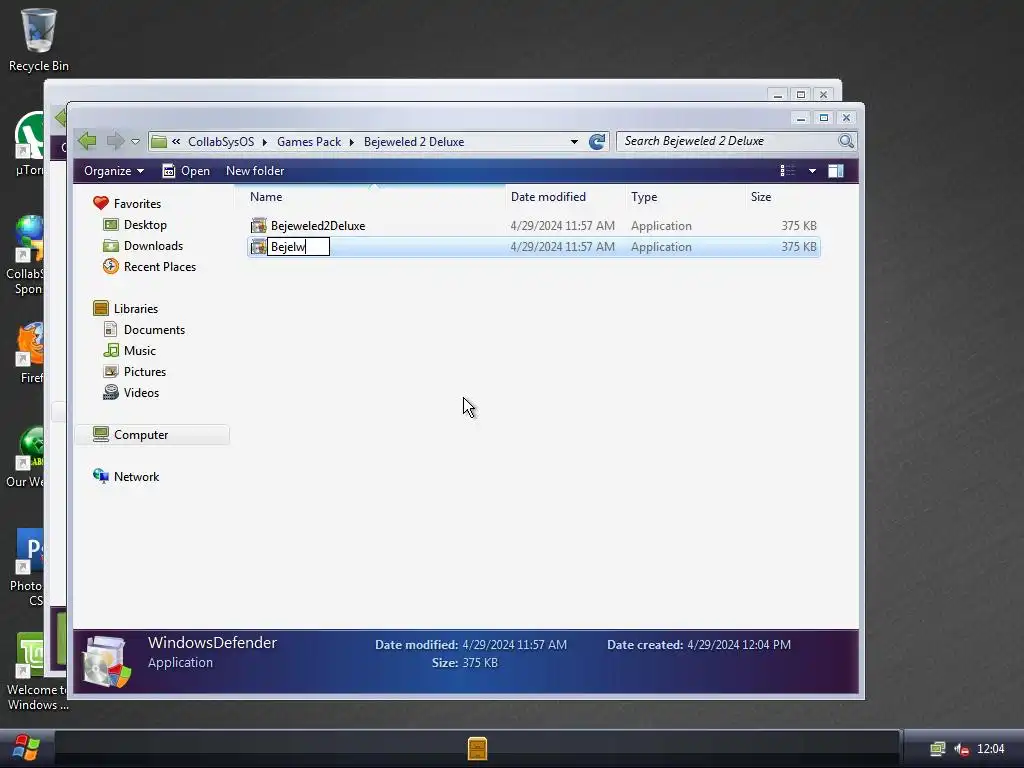Open the Videos library
The image size is (1024, 768).
pos(141,392)
